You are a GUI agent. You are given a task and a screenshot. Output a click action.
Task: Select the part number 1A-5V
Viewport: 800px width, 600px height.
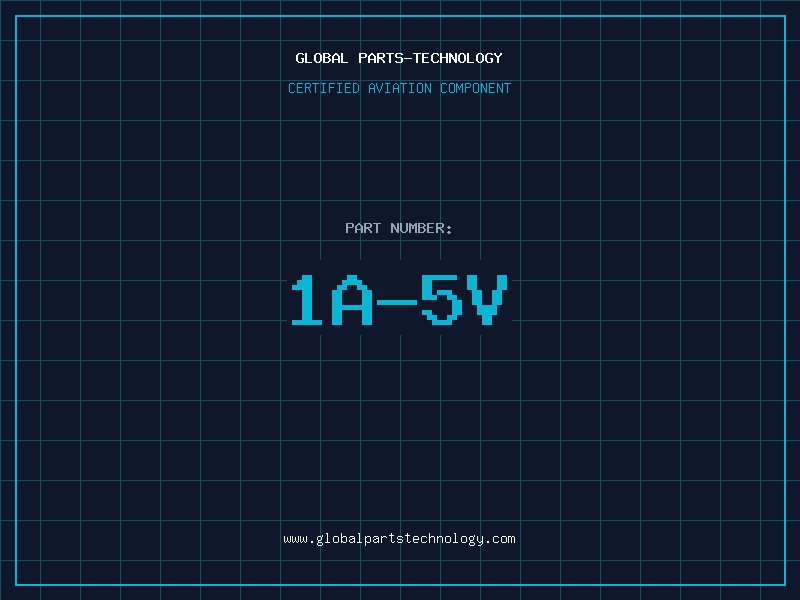pyautogui.click(x=399, y=300)
